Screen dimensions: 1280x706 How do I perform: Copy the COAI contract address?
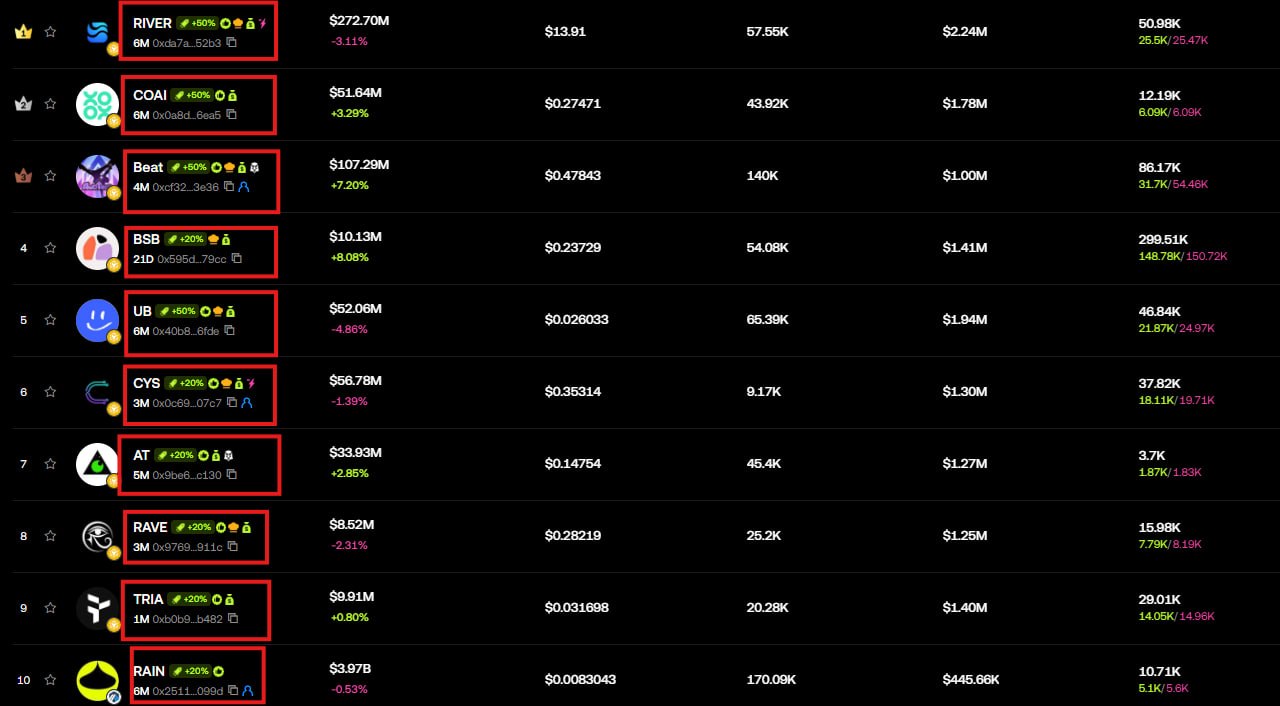[x=232, y=115]
